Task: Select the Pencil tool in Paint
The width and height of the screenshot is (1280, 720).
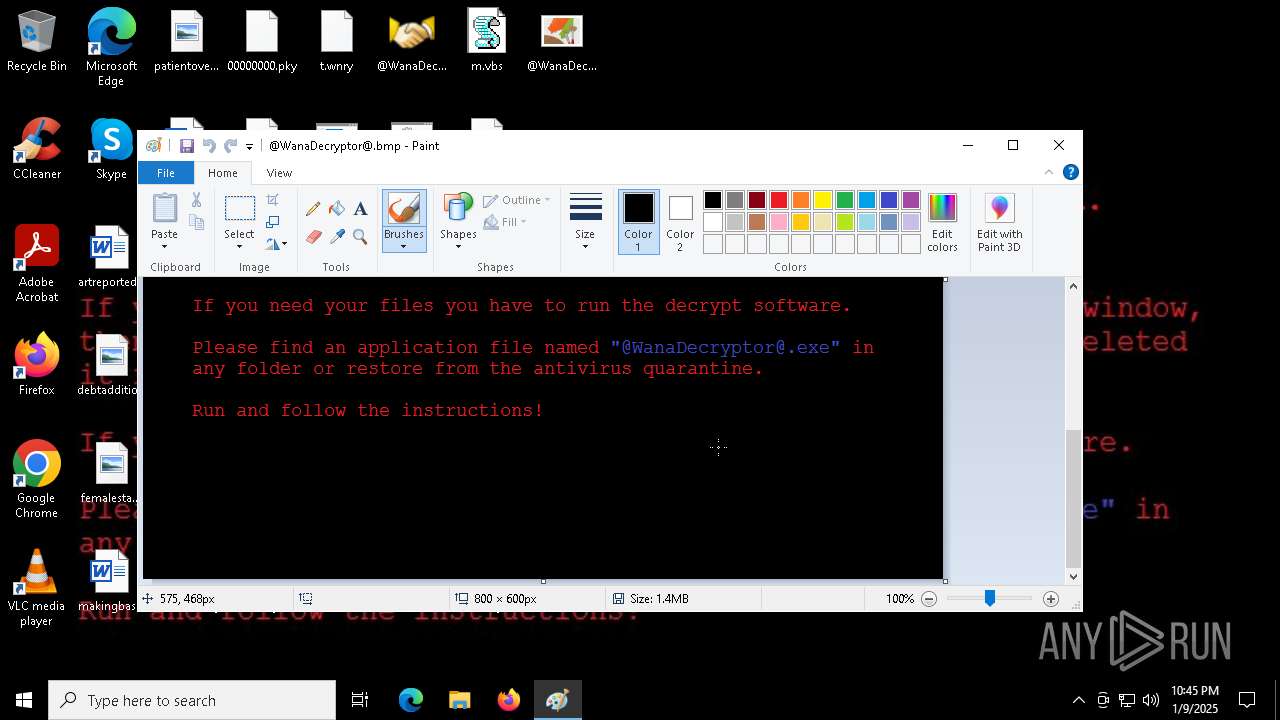Action: [313, 209]
